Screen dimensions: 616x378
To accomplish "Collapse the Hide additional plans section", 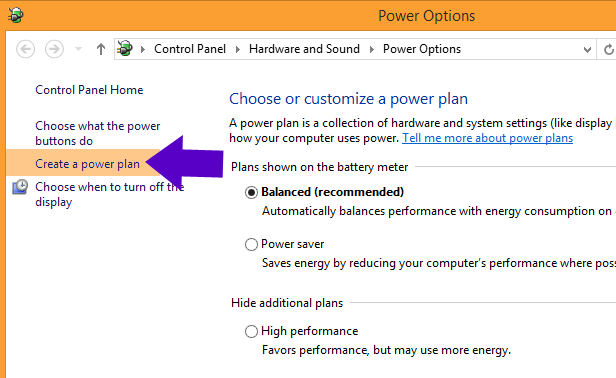I will click(x=287, y=303).
